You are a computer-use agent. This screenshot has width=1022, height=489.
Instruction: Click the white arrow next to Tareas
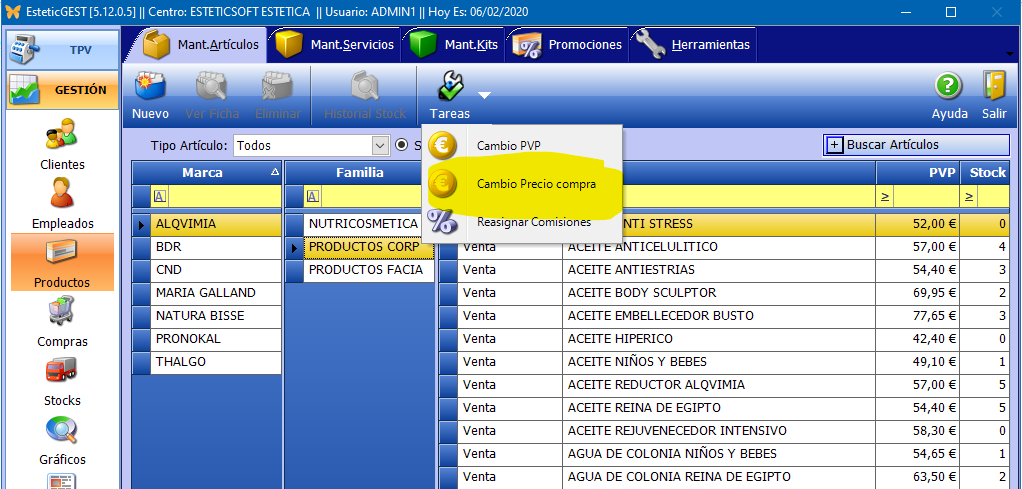point(484,96)
